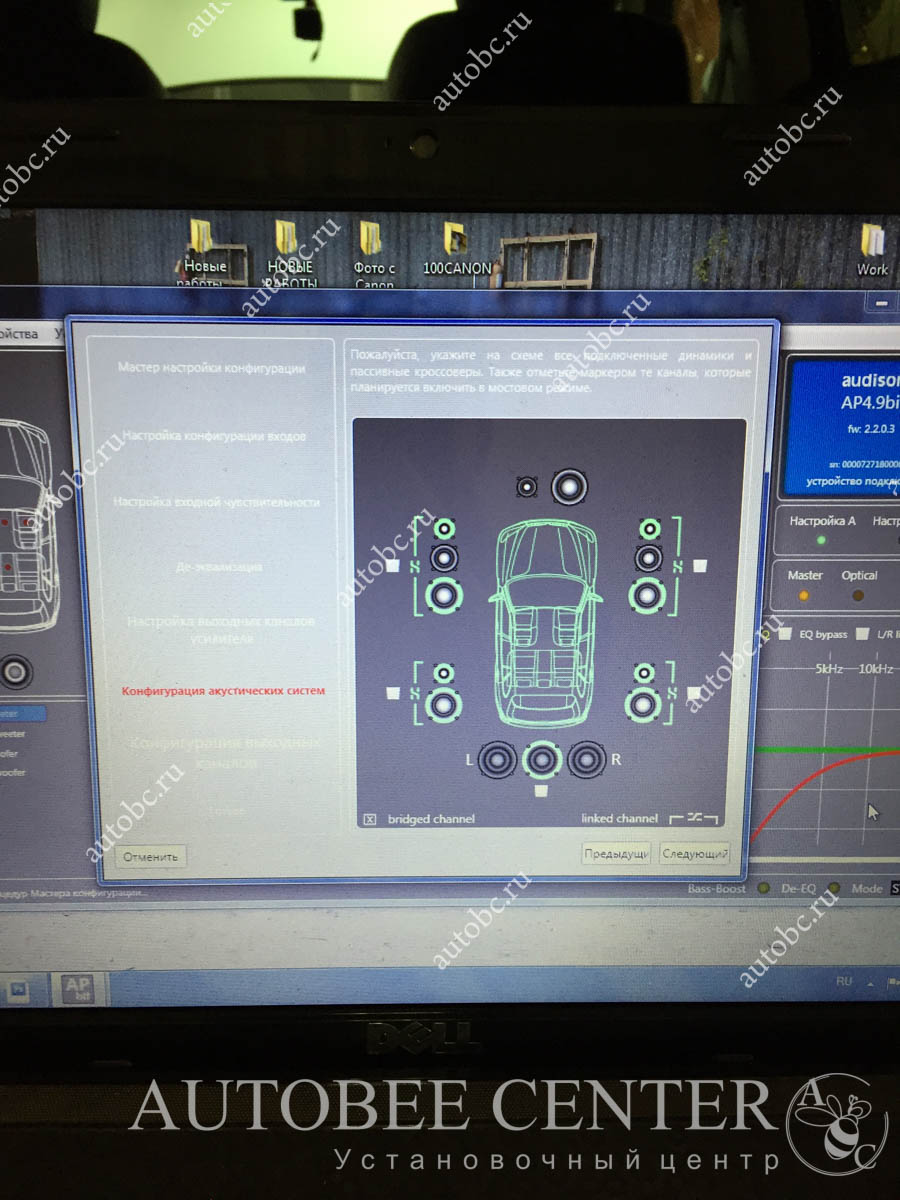Toggle rear left bridged channel checkbox
This screenshot has height=1200, width=900.
click(x=393, y=692)
